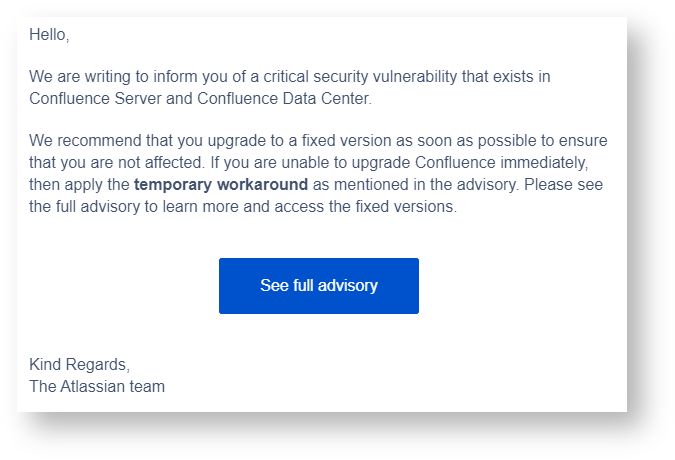Click the bold temporary workaround text
The width and height of the screenshot is (675, 460).
pos(220,185)
